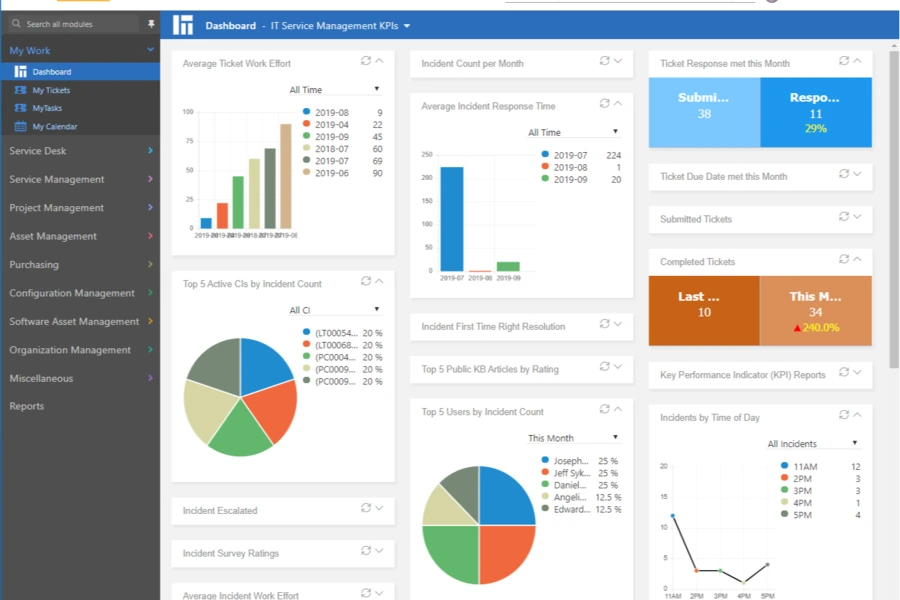The width and height of the screenshot is (900, 600).
Task: Expand Incident Count per Month widget
Action: (618, 61)
